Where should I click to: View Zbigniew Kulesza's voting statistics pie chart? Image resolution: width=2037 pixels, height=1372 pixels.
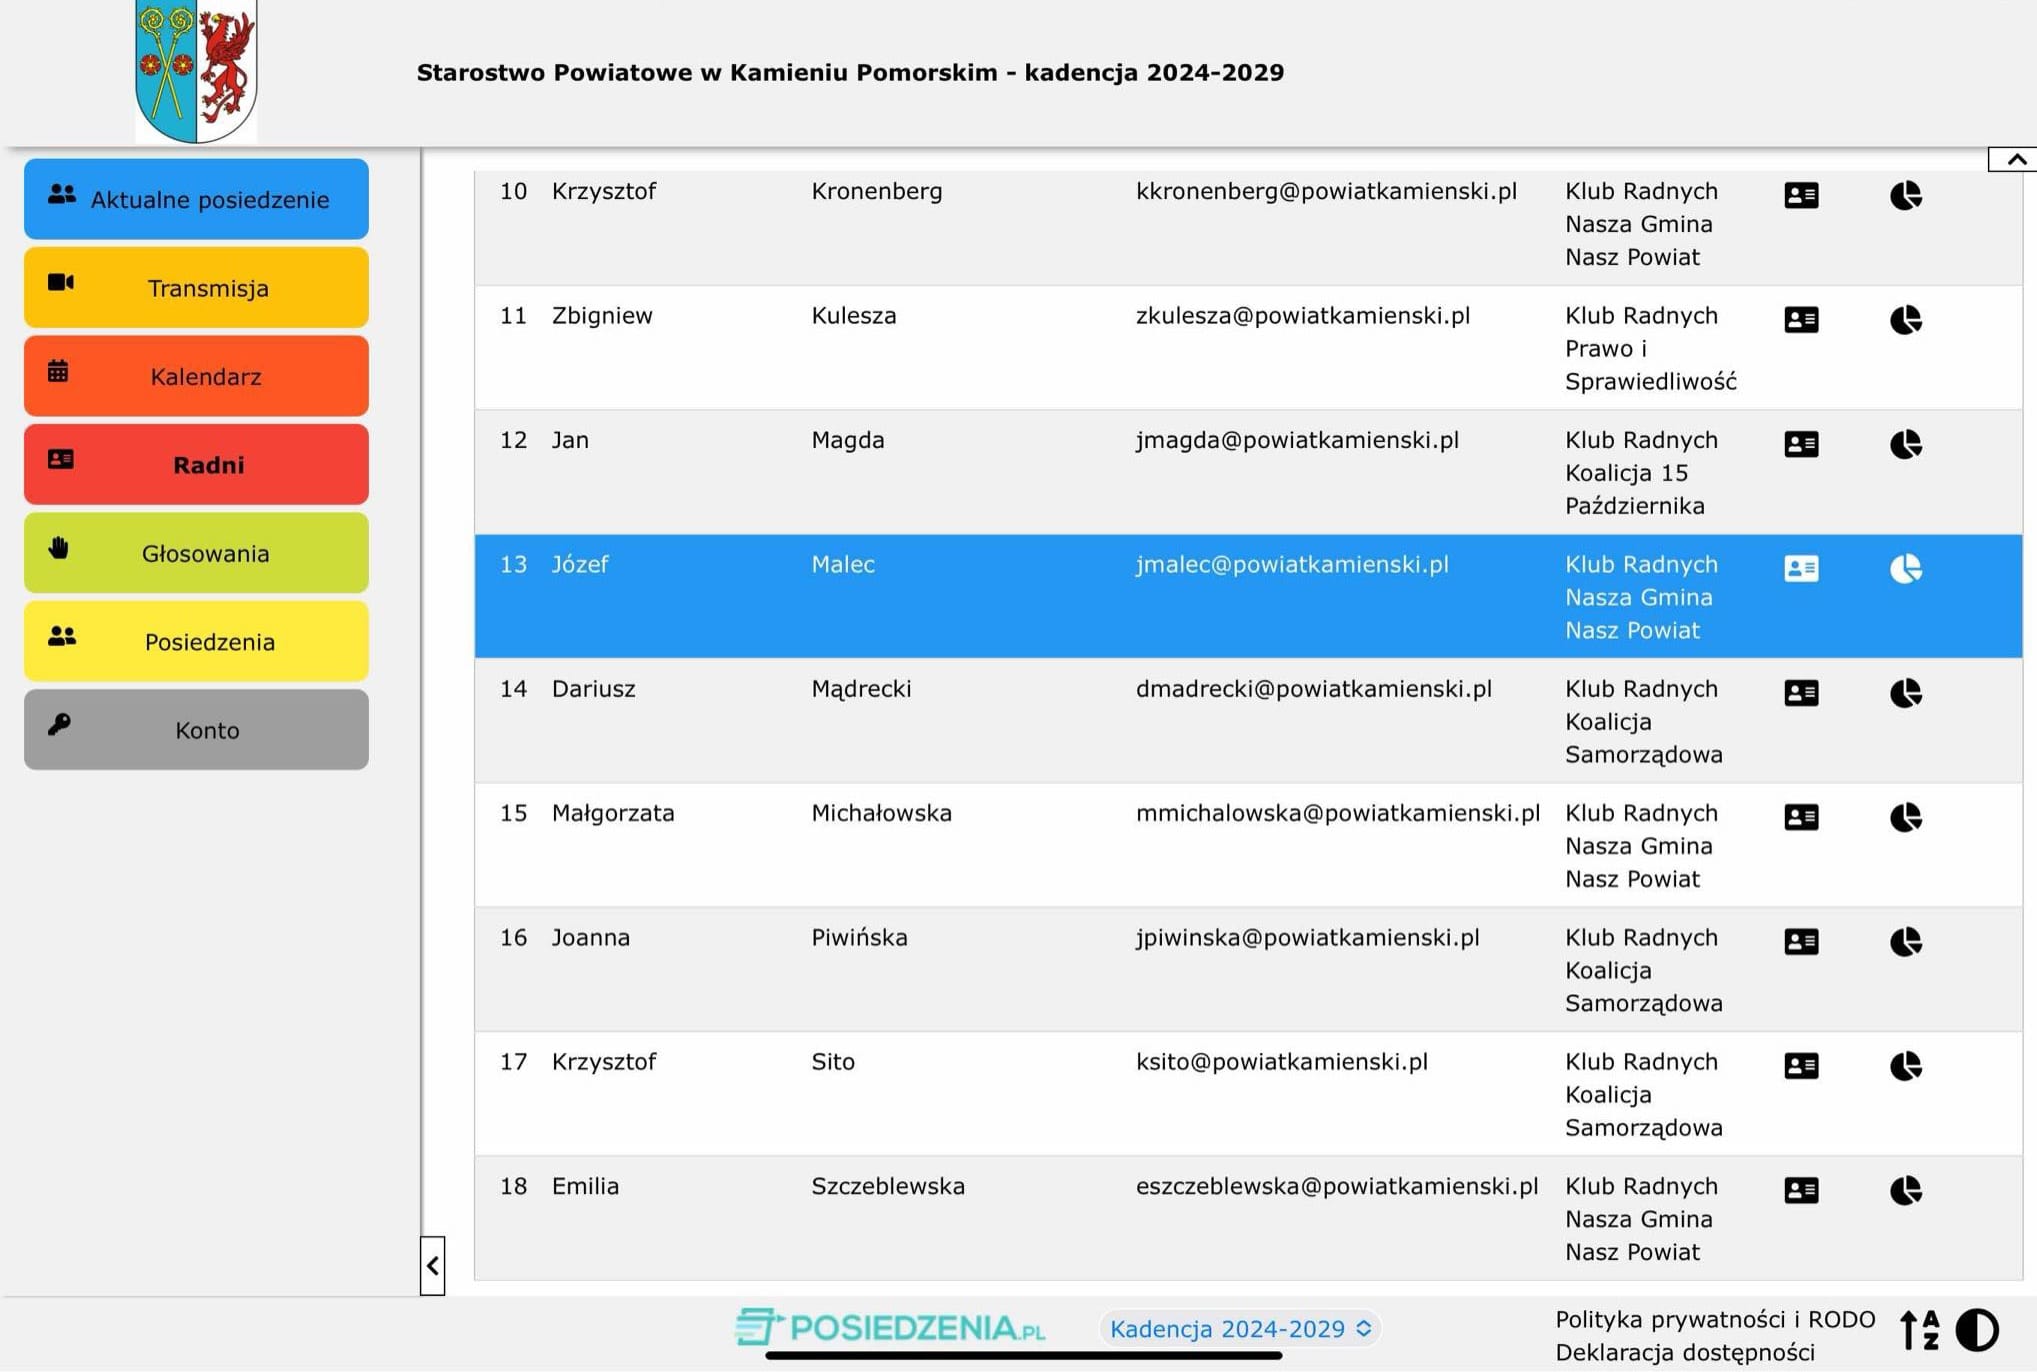(1905, 320)
